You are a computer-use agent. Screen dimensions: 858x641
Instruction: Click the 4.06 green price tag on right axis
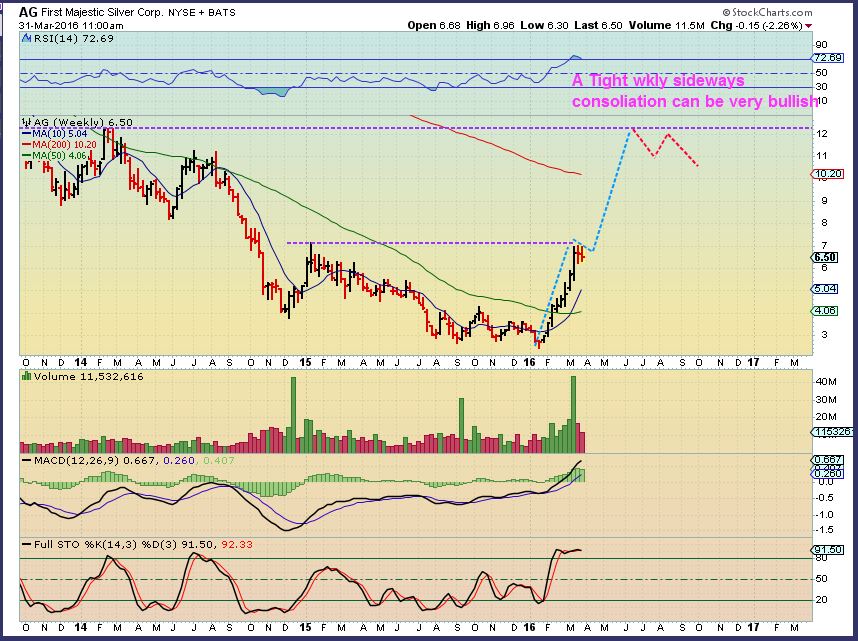click(x=825, y=310)
